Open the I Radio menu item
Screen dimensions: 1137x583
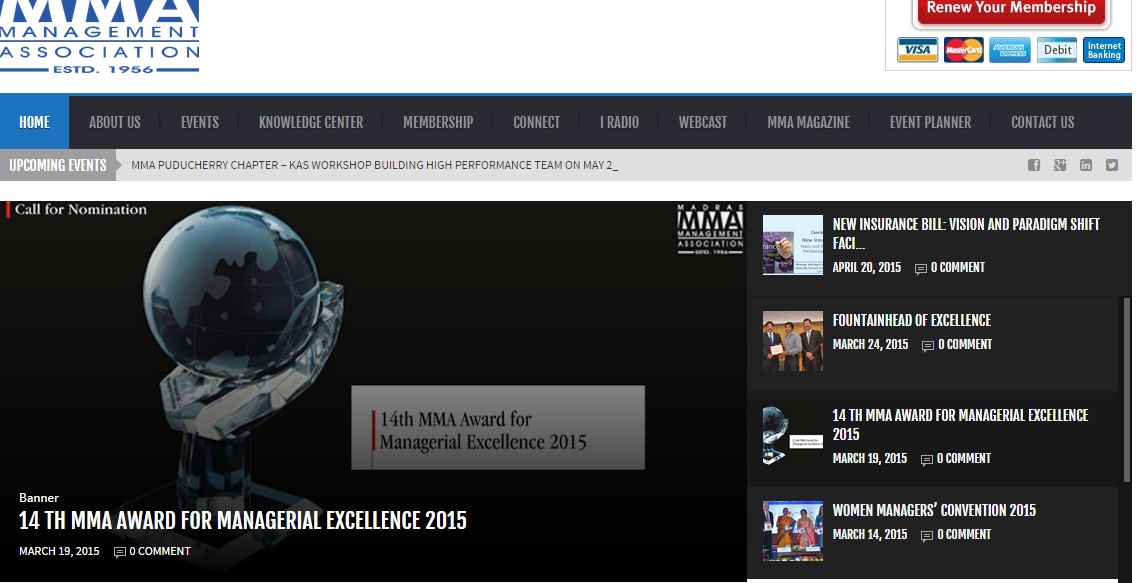[x=619, y=122]
